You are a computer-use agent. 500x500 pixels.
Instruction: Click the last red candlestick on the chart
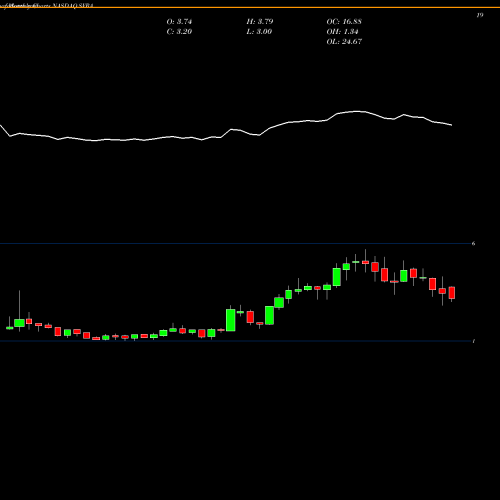click(x=452, y=293)
